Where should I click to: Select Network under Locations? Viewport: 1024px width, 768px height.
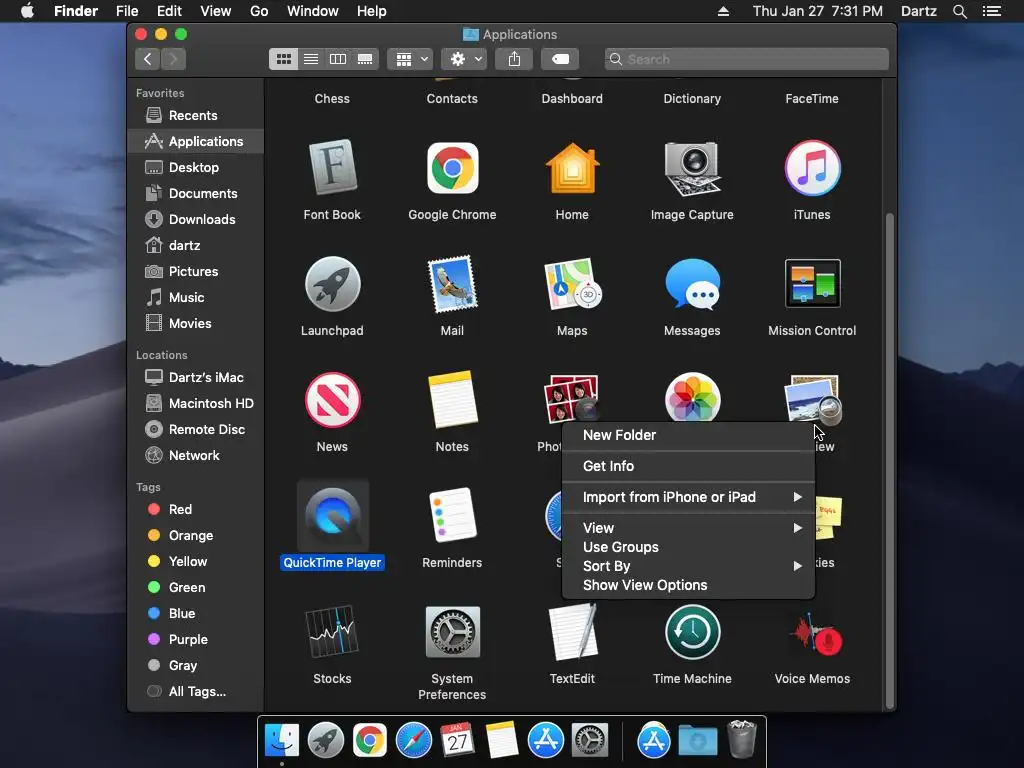[x=196, y=456]
